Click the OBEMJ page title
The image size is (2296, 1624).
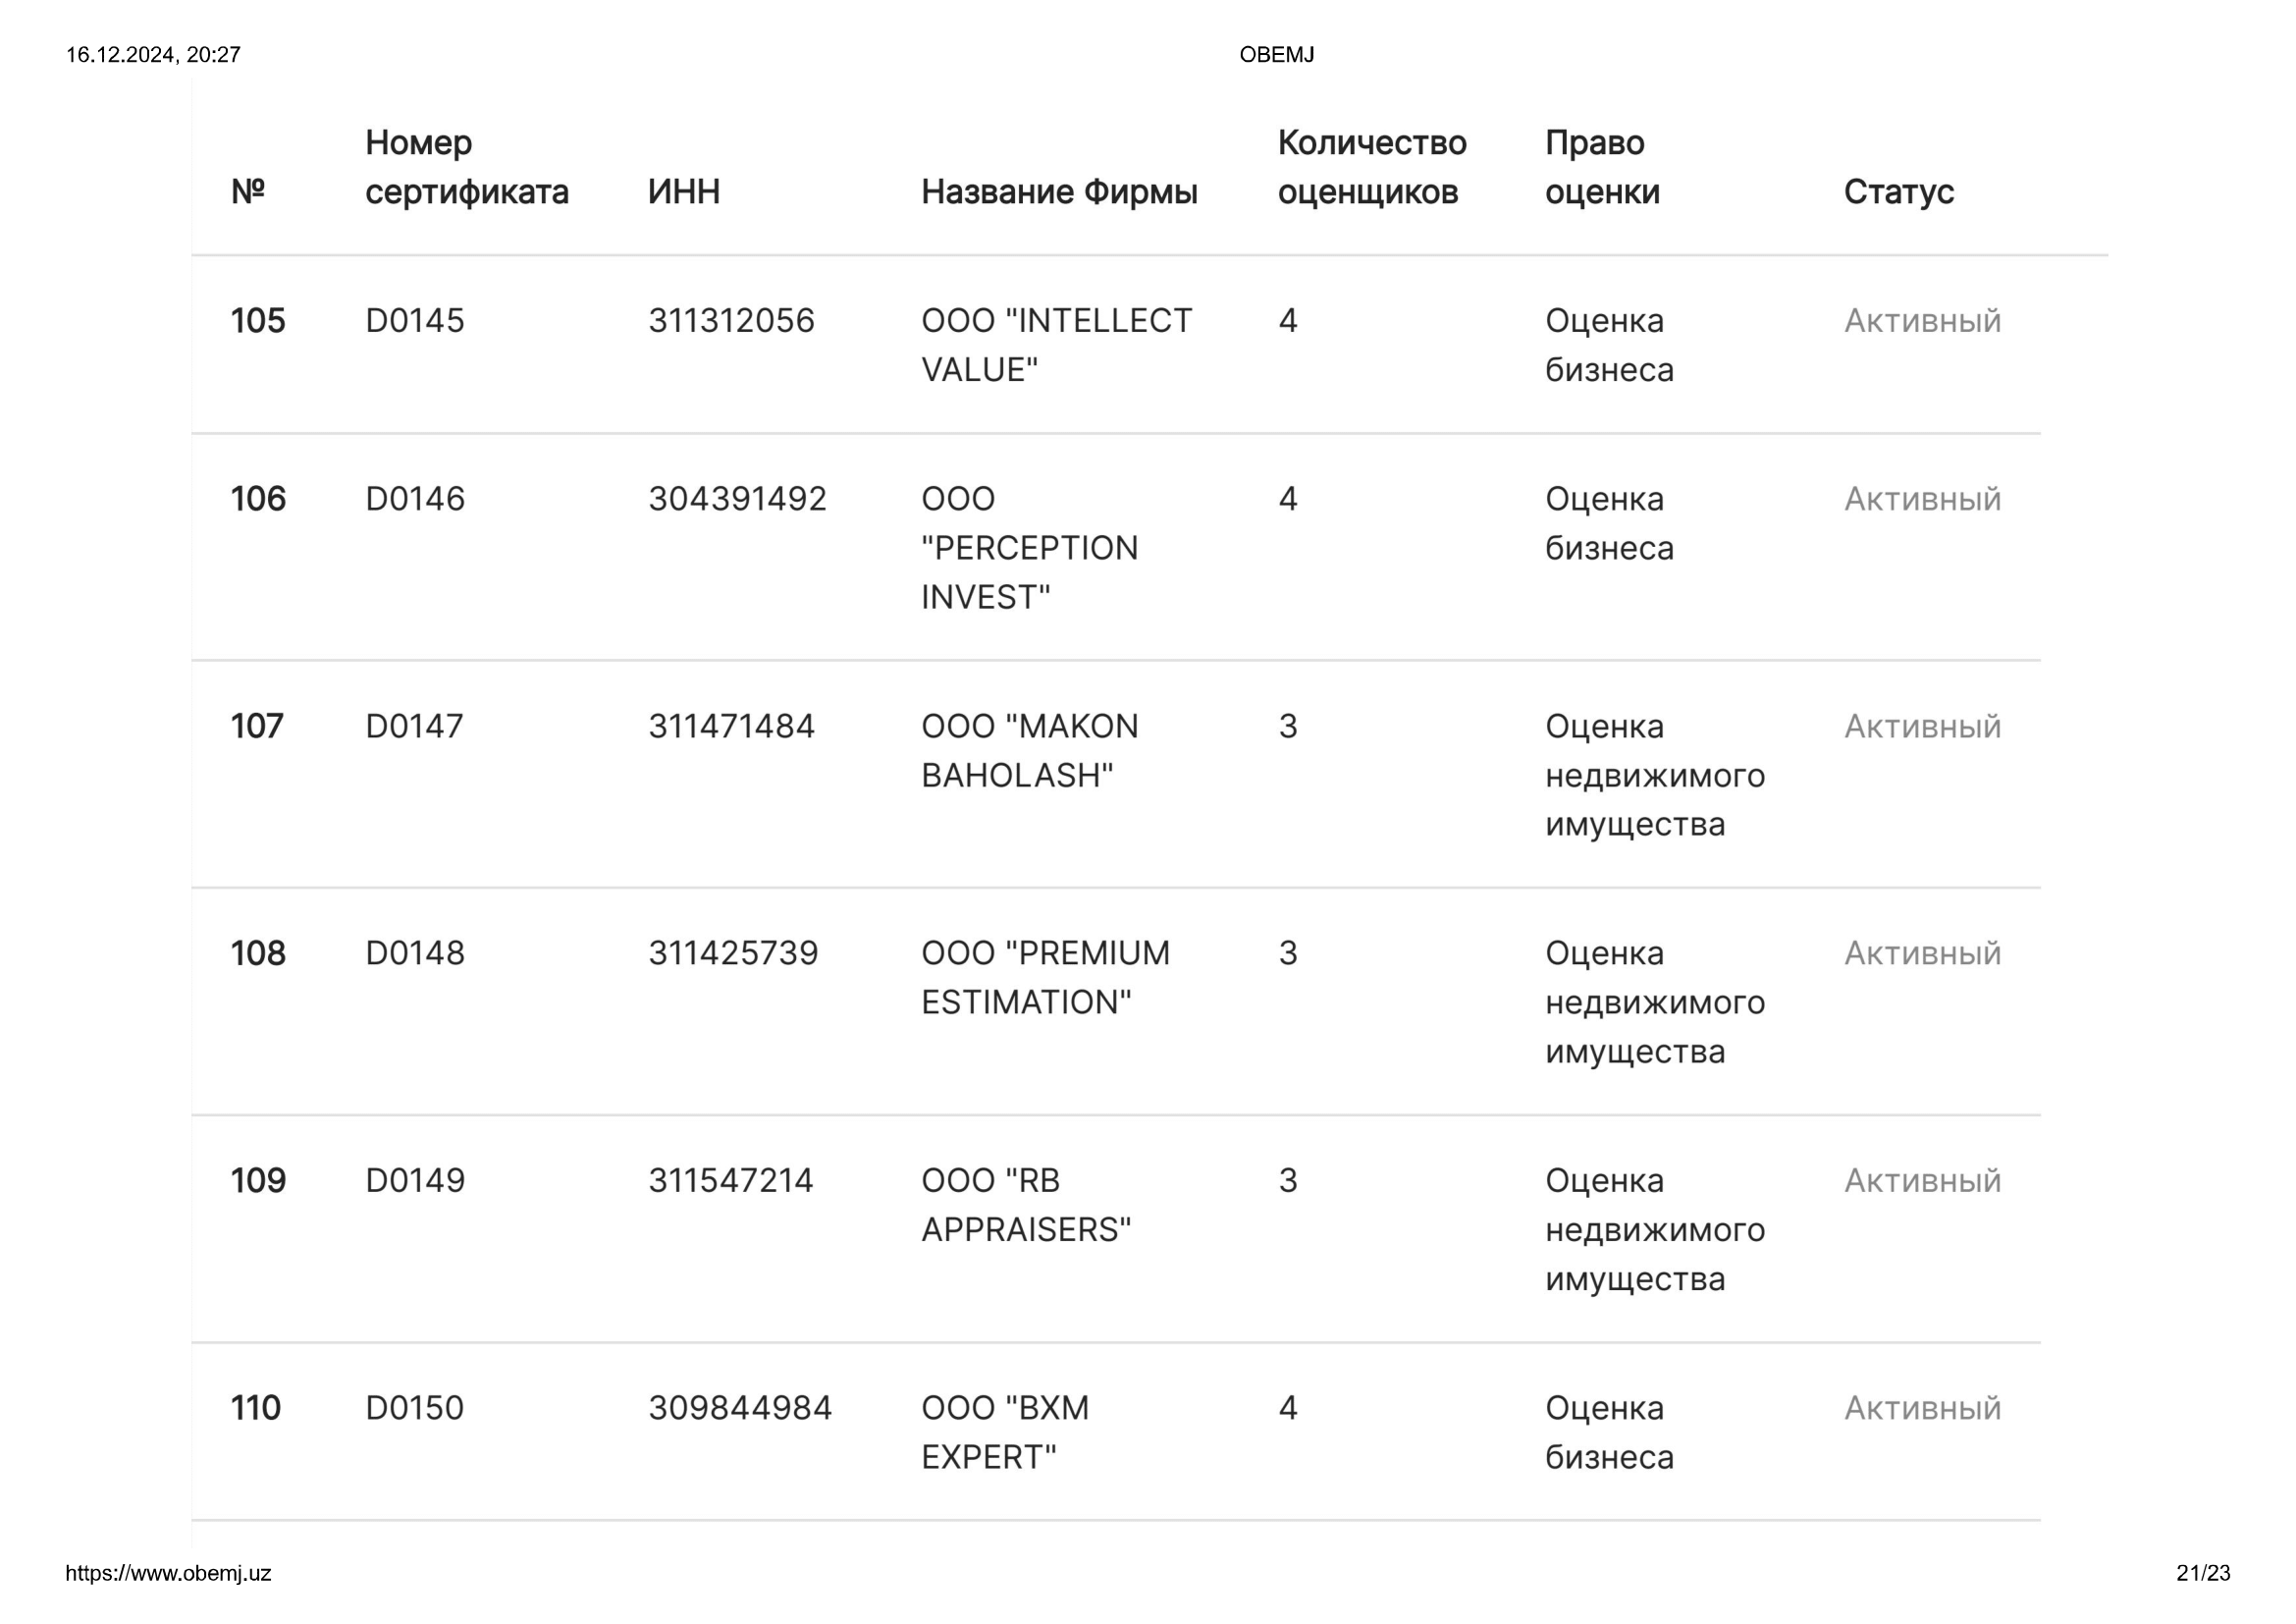(x=1277, y=55)
